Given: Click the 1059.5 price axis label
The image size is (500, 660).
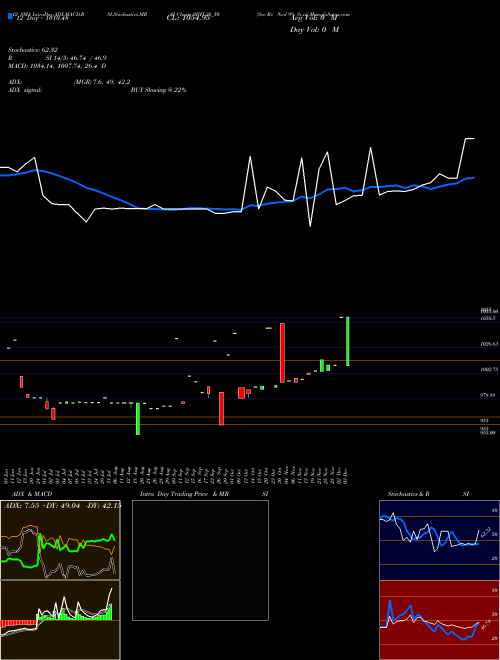Looking at the screenshot, I should pyautogui.click(x=487, y=318).
